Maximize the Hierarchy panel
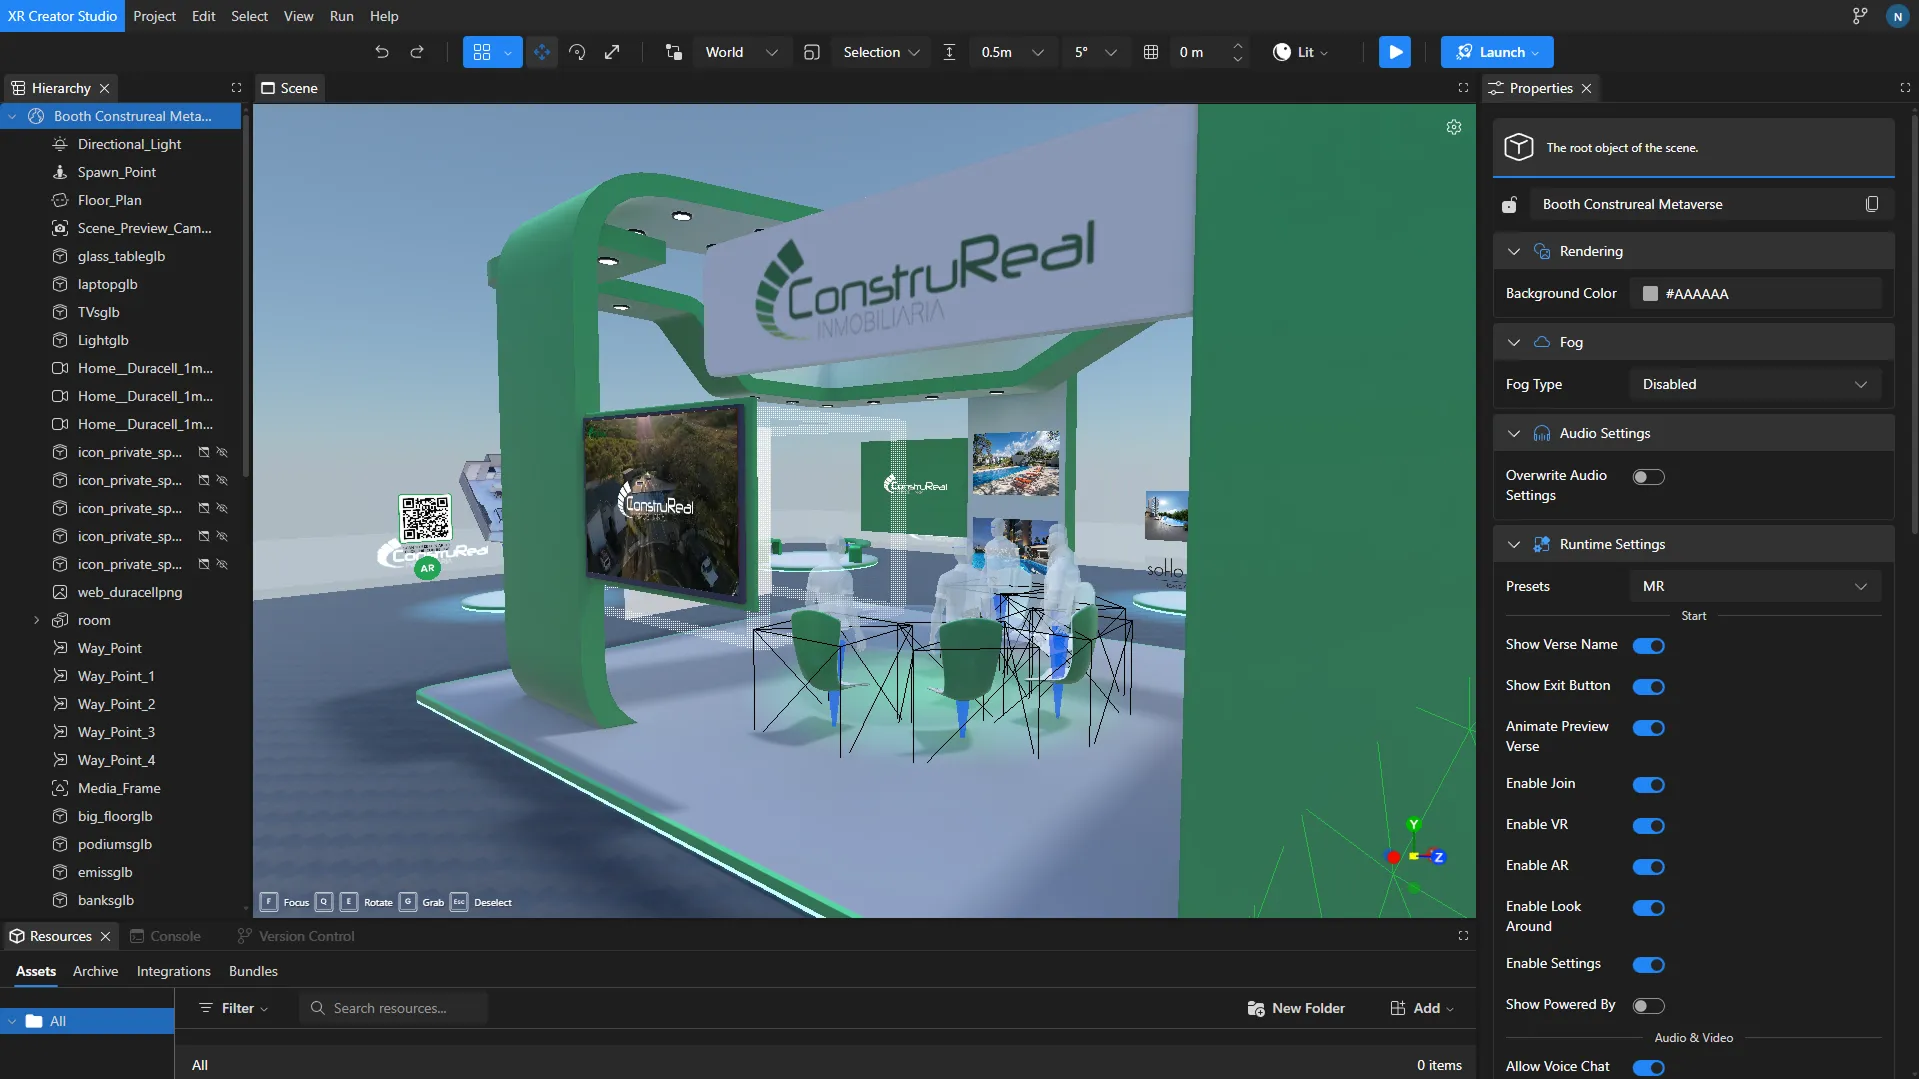This screenshot has height=1079, width=1919. [236, 88]
